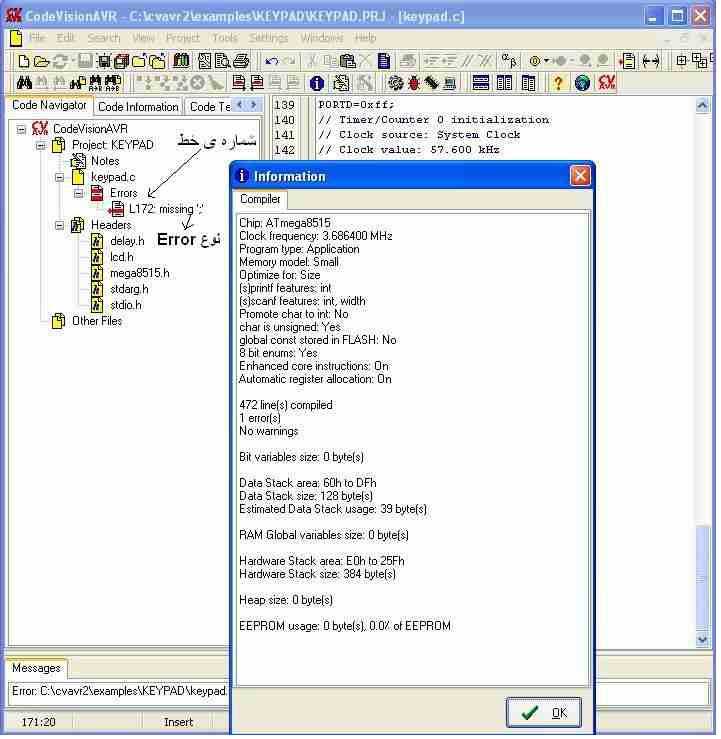Image resolution: width=721 pixels, height=739 pixels.
Task: Switch to the Code Information tab
Action: click(x=138, y=107)
